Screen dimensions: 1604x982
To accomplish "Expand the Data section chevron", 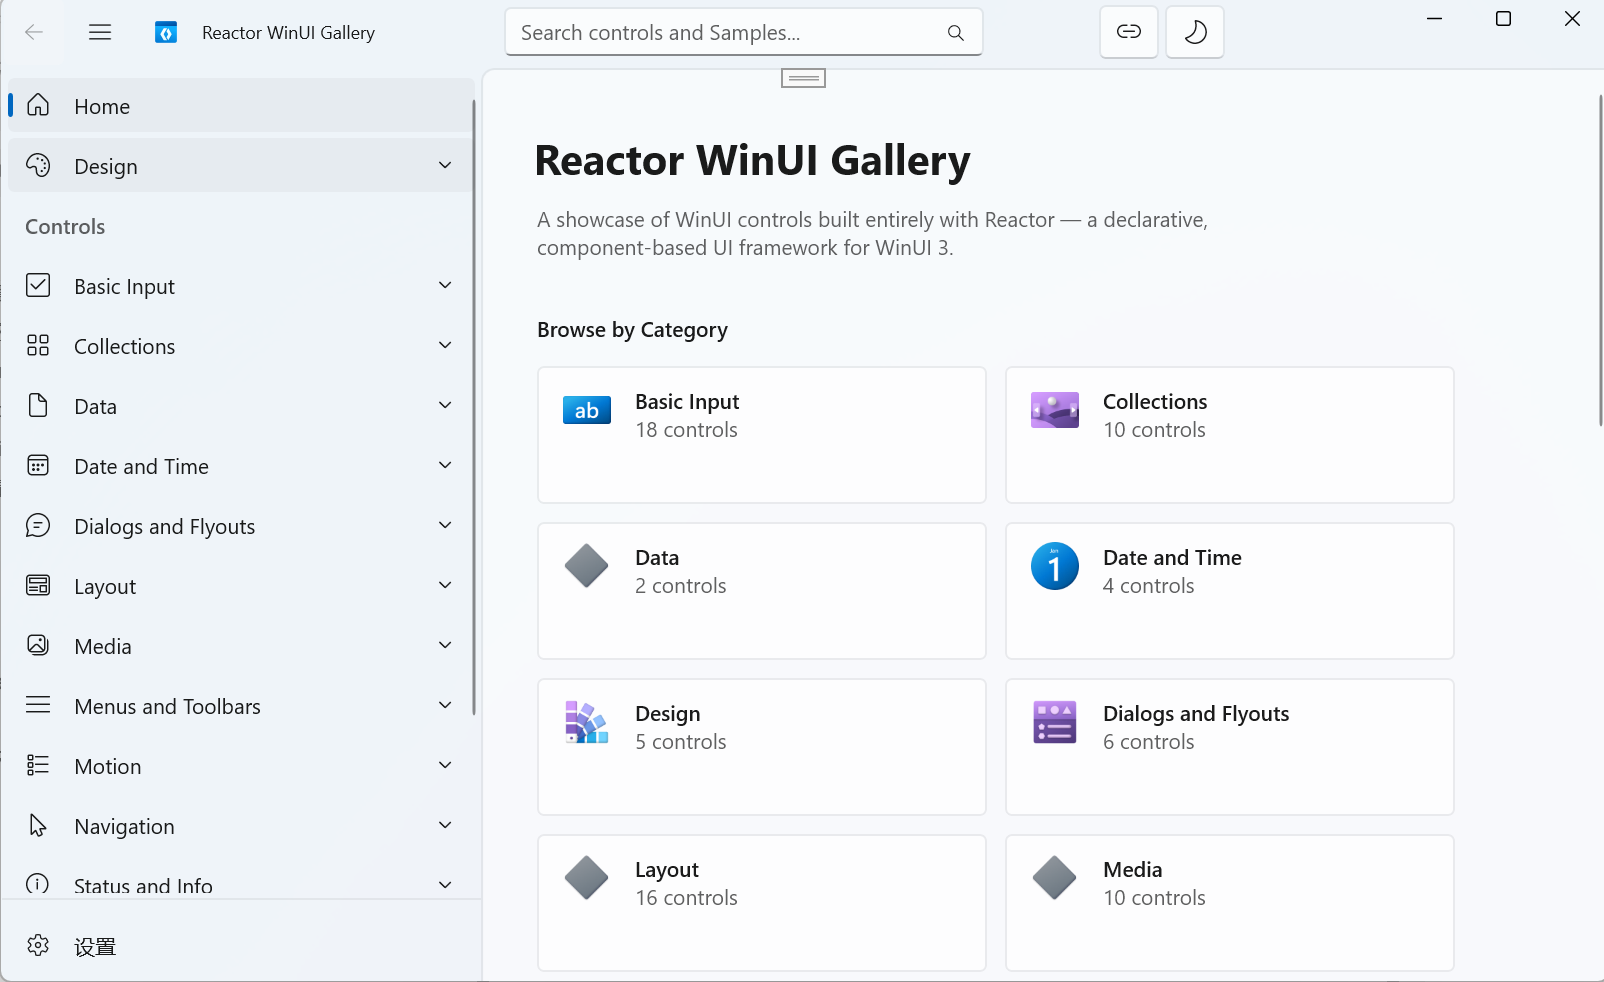I will [445, 405].
